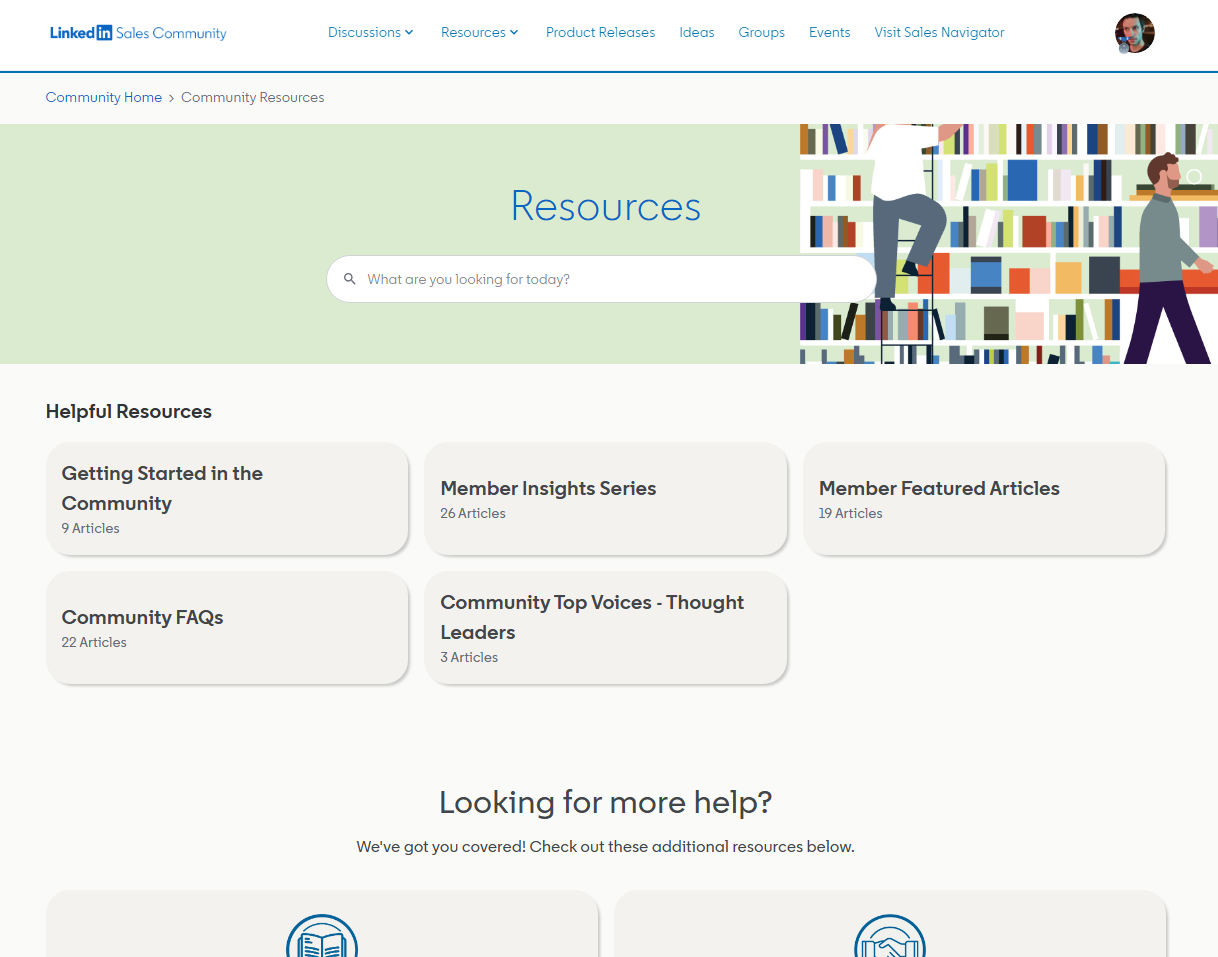This screenshot has height=957, width=1218.
Task: Select Events in the top navigation
Action: [829, 32]
